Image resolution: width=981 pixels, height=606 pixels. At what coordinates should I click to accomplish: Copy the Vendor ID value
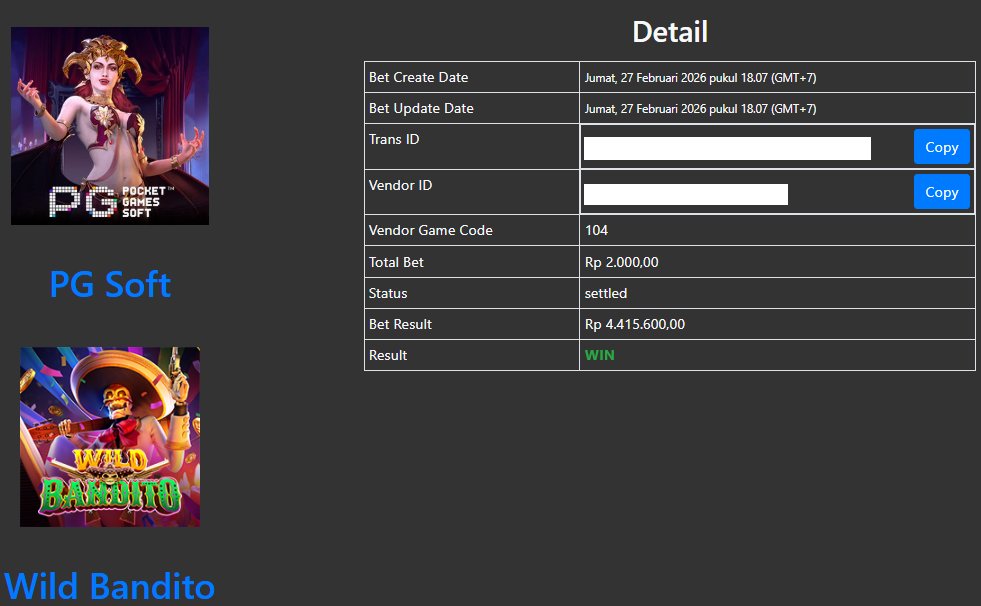pos(941,191)
